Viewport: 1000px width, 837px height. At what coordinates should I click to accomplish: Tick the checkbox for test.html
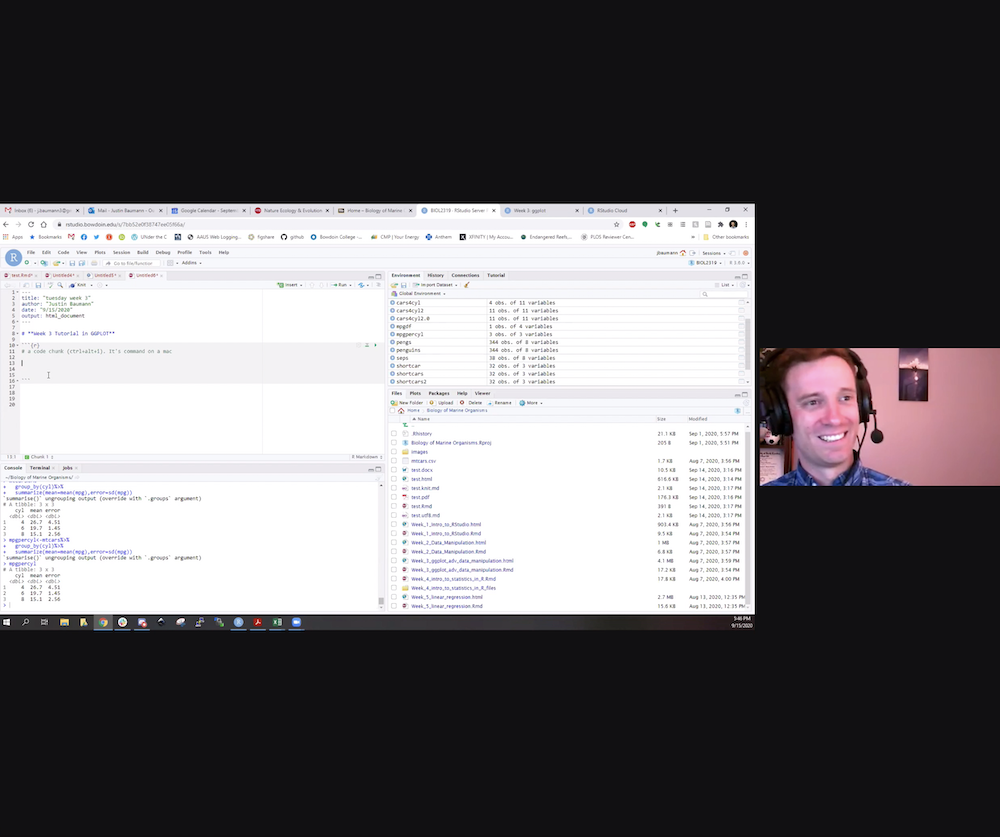[x=393, y=479]
